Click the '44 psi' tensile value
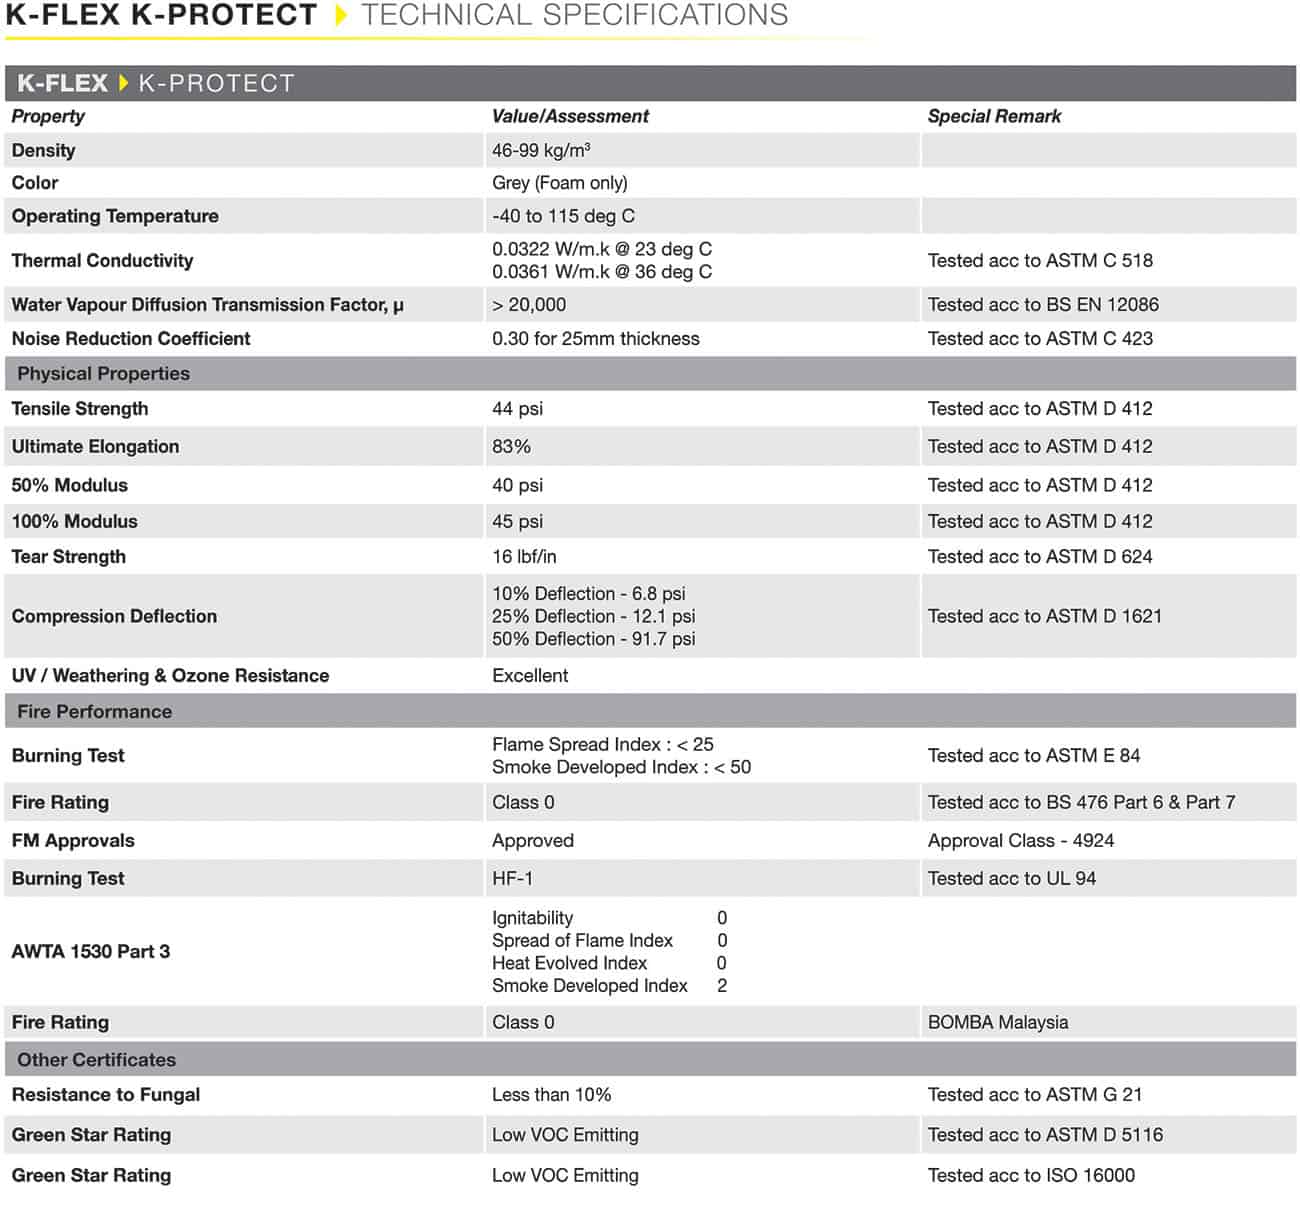This screenshot has height=1208, width=1300. coord(517,409)
